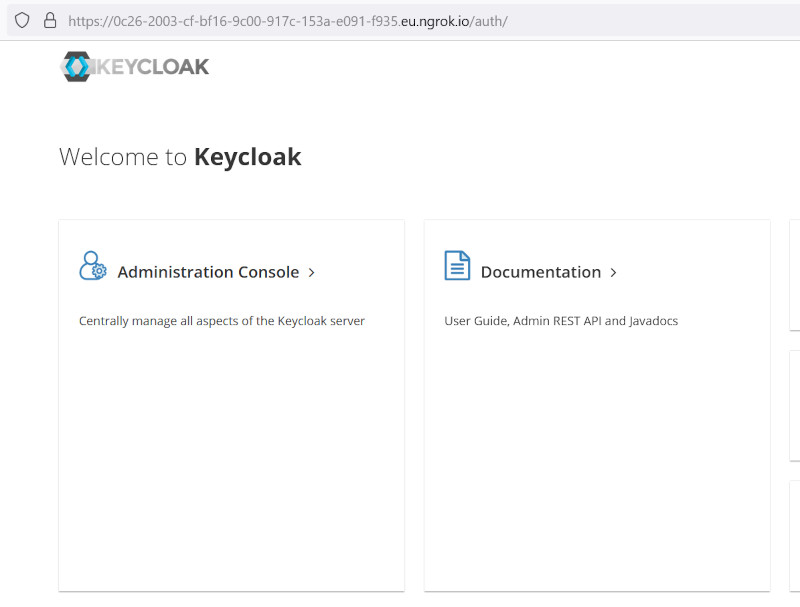The image size is (800, 607).
Task: Click the empty area of Administration Console card
Action: [232, 459]
